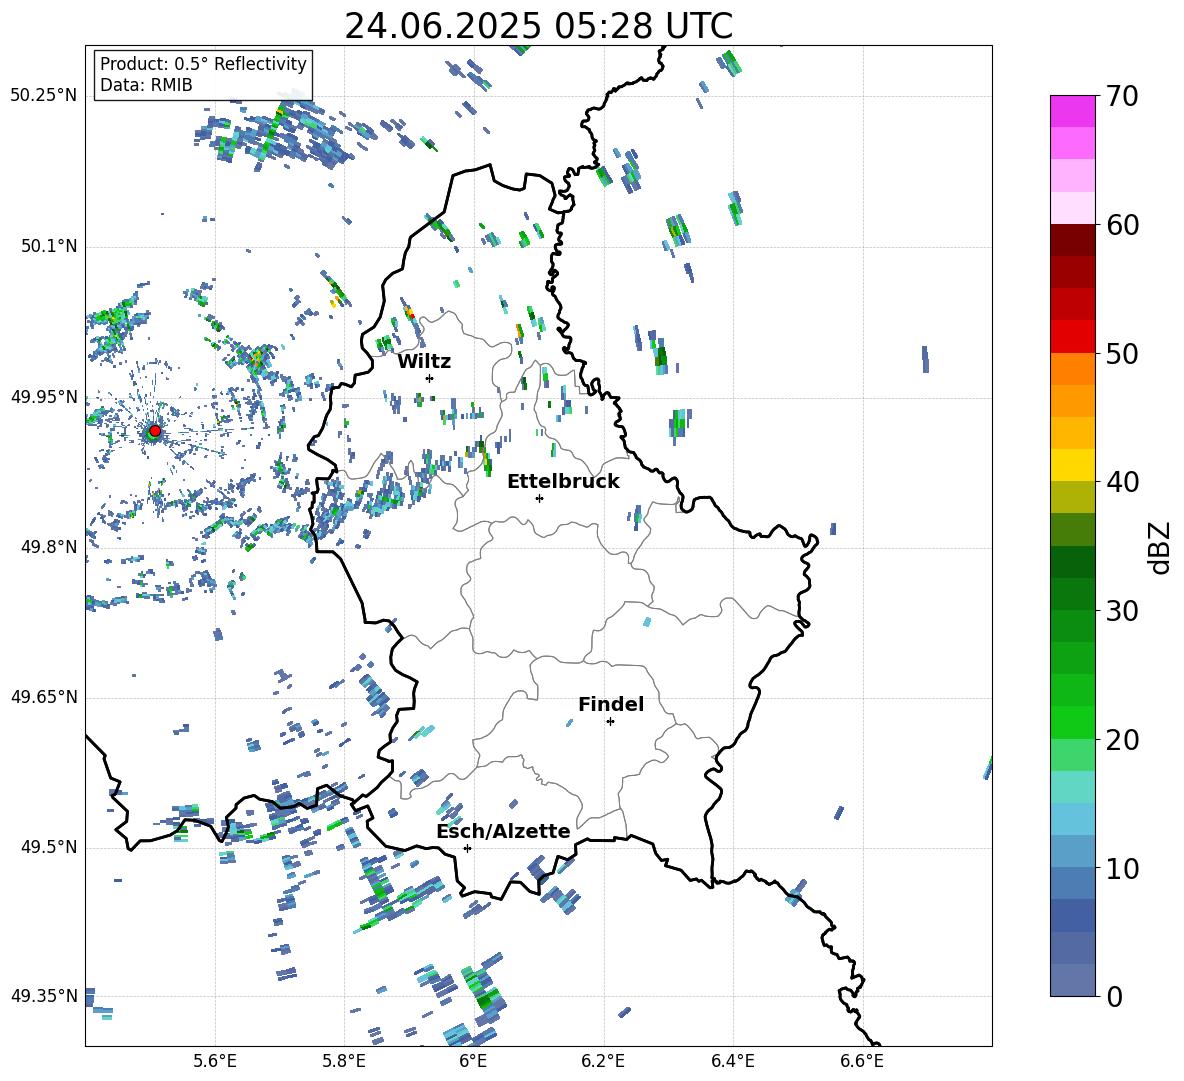Click the bright red 50 dBZ colorbar segment
The height and width of the screenshot is (1081, 1184).
(1073, 337)
